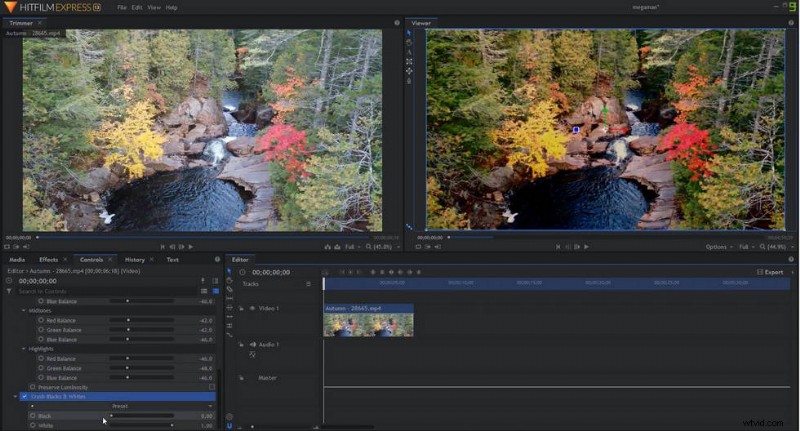Select the Ripple Edit tool in Editor toolbar
This screenshot has height=431, width=800.
pyautogui.click(x=229, y=317)
